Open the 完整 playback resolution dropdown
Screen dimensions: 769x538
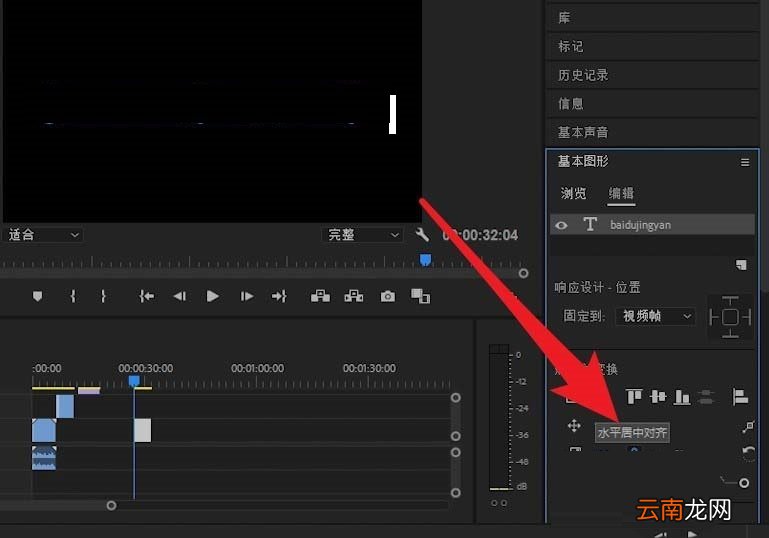[362, 235]
